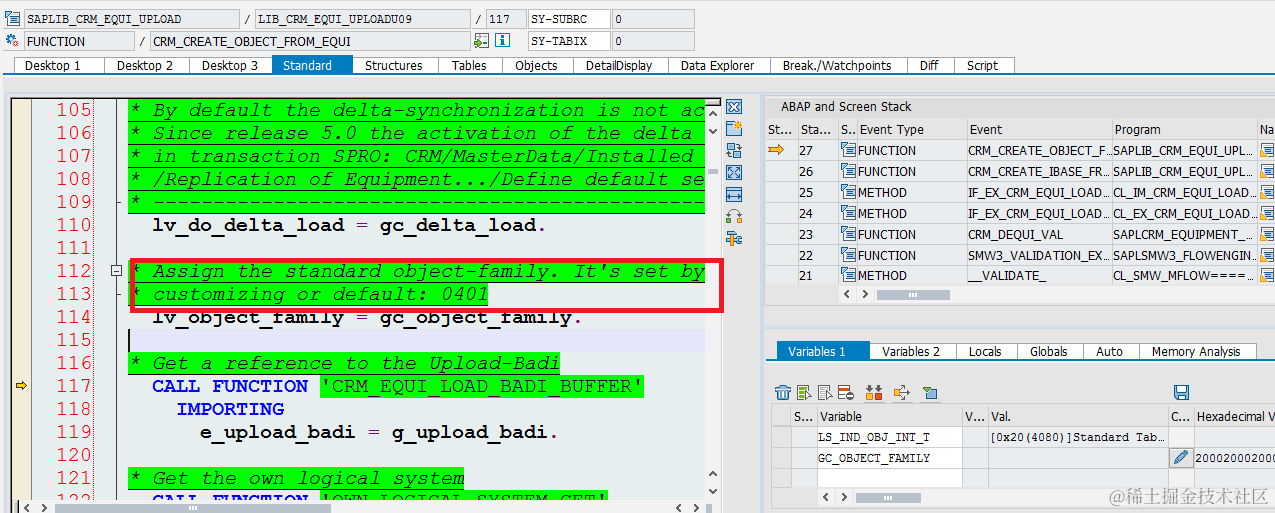1275x513 pixels.
Task: Click line 117 in breakpoint margin
Action: pyautogui.click(x=20, y=385)
